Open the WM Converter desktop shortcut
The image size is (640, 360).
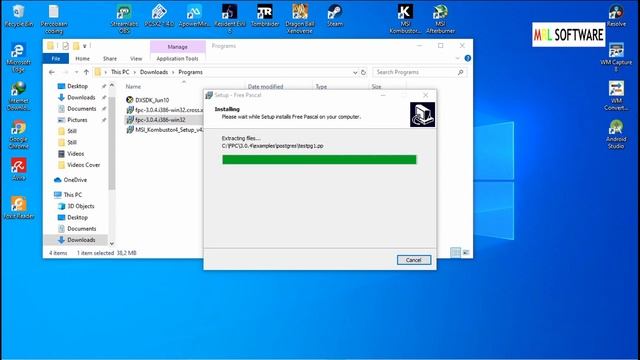616,96
